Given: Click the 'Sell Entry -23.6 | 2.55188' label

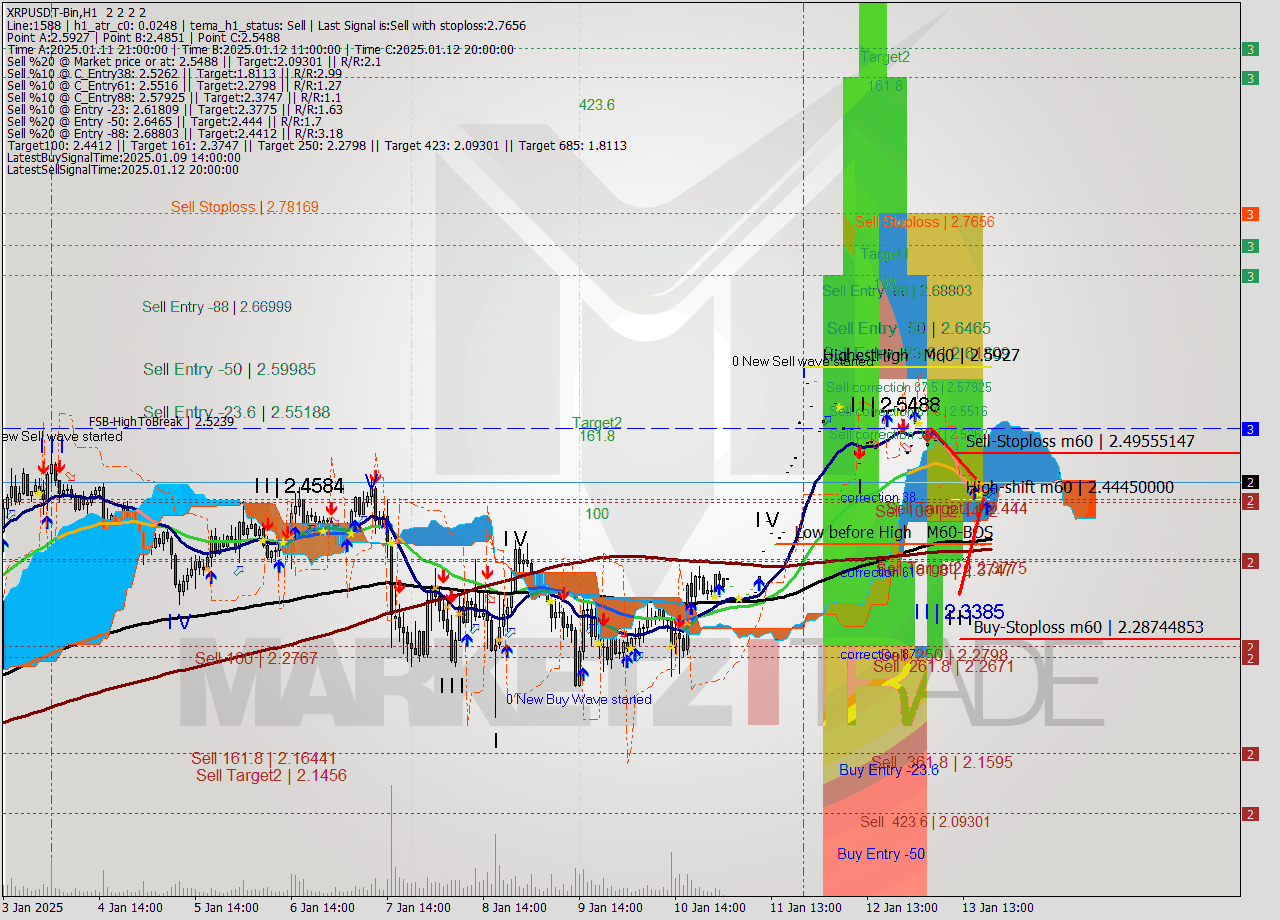Looking at the screenshot, I should 236,412.
